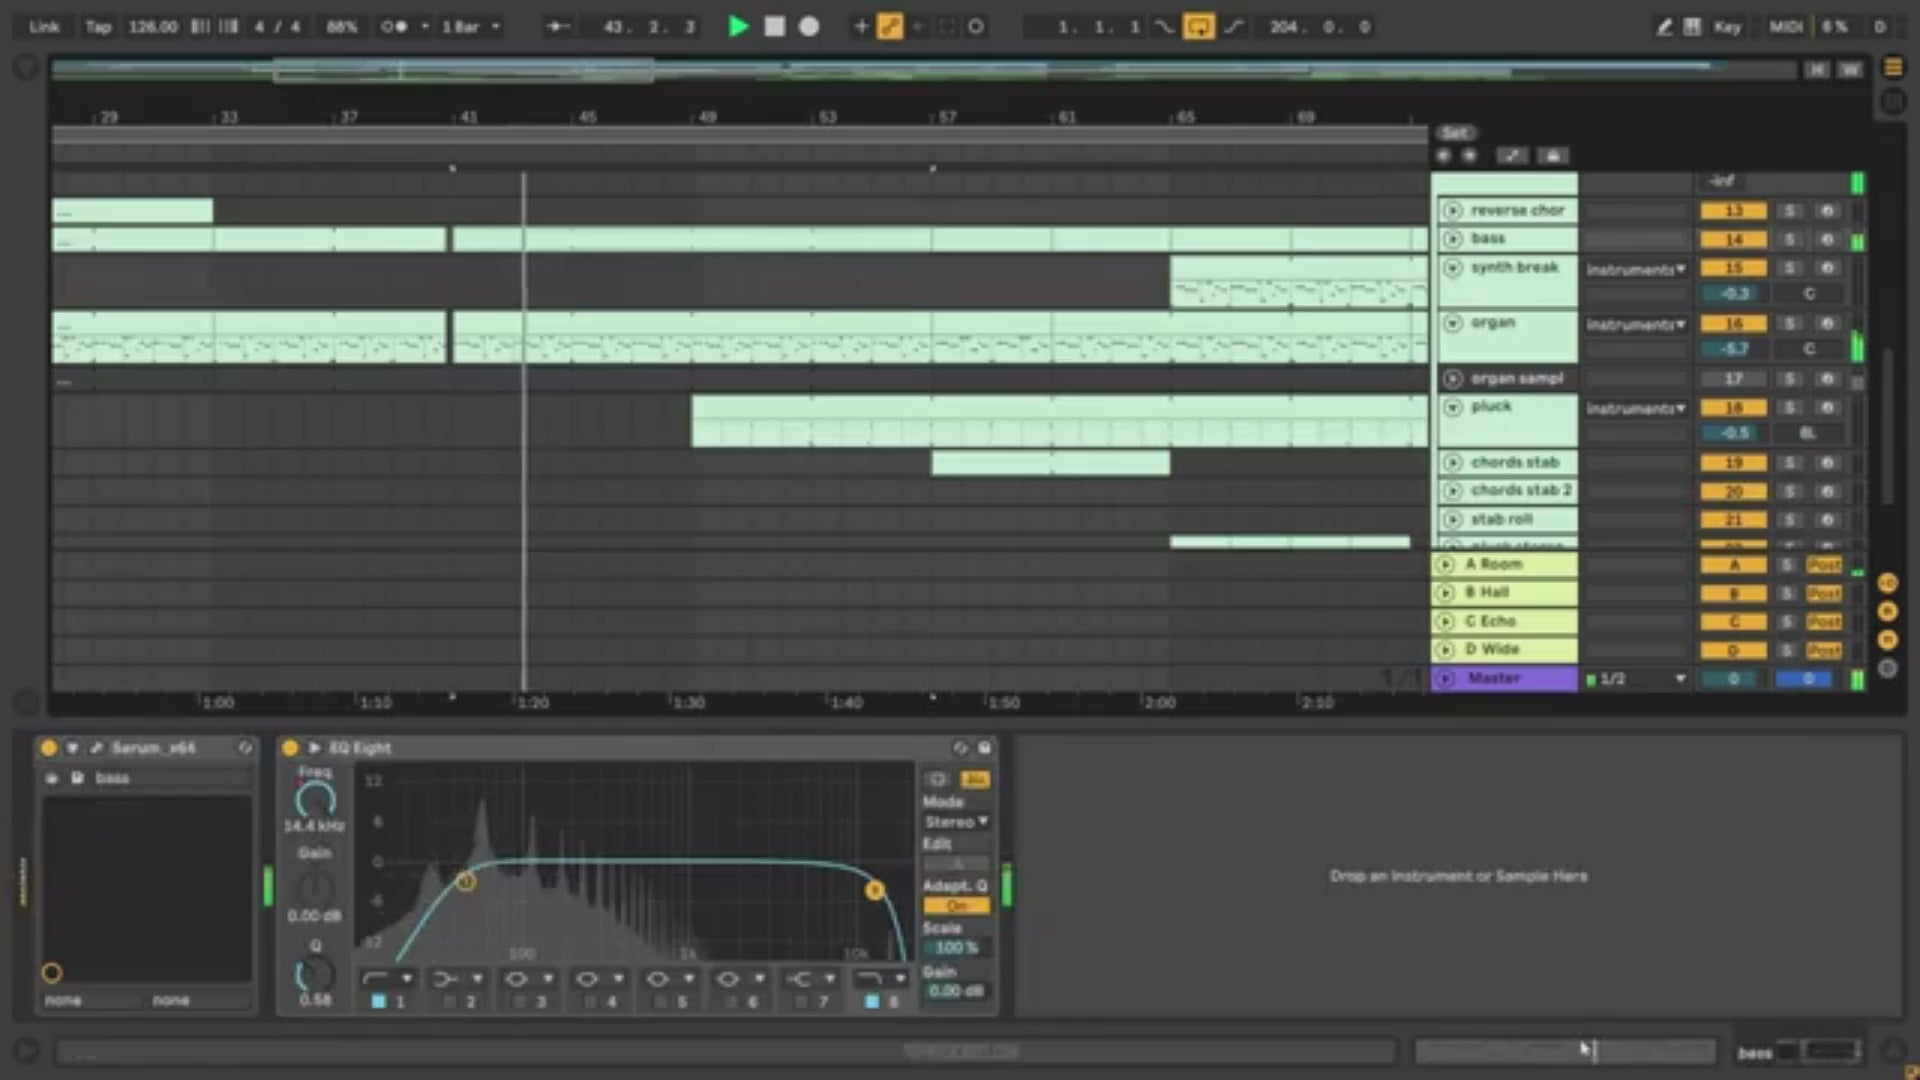Solo the chords stab track
Viewport: 1920px width, 1080px height.
point(1790,463)
